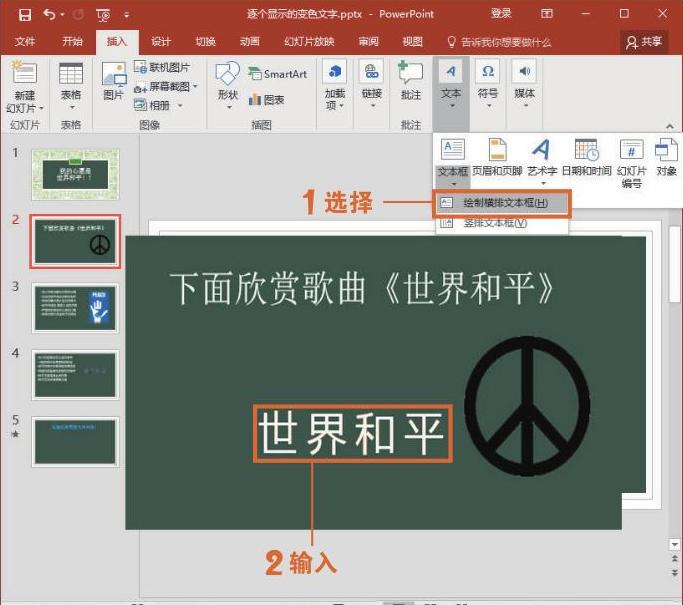Collapse the ribbon with the chevron

(670, 126)
